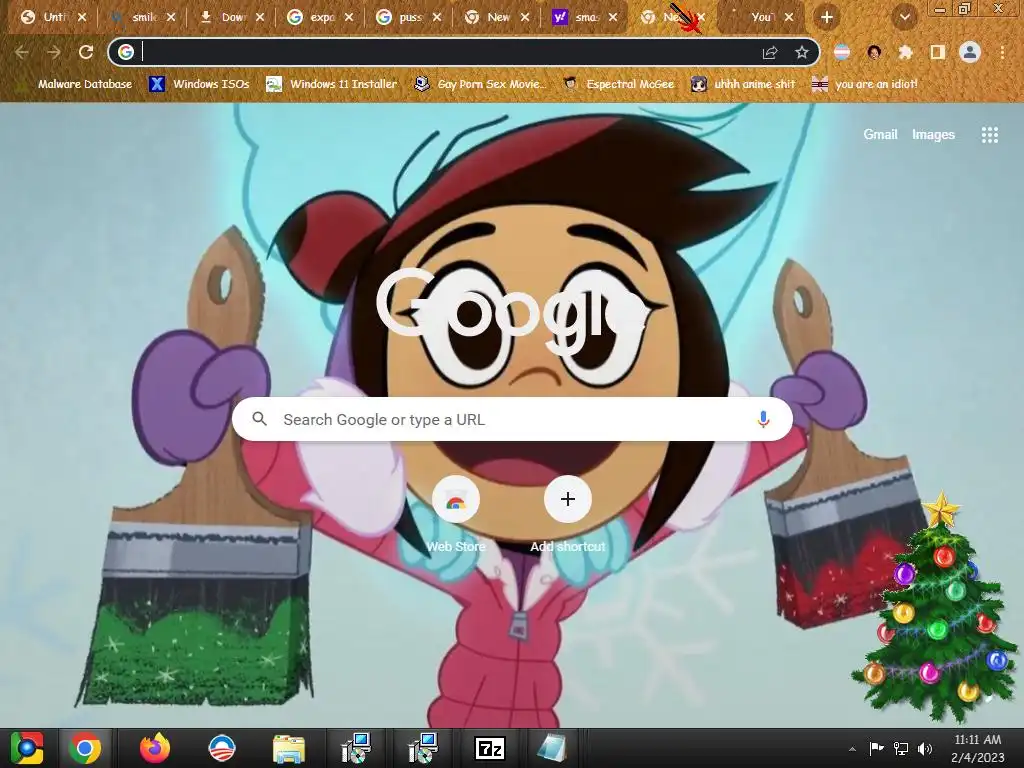This screenshot has width=1024, height=768.
Task: Open the Gmail link
Action: 880,135
